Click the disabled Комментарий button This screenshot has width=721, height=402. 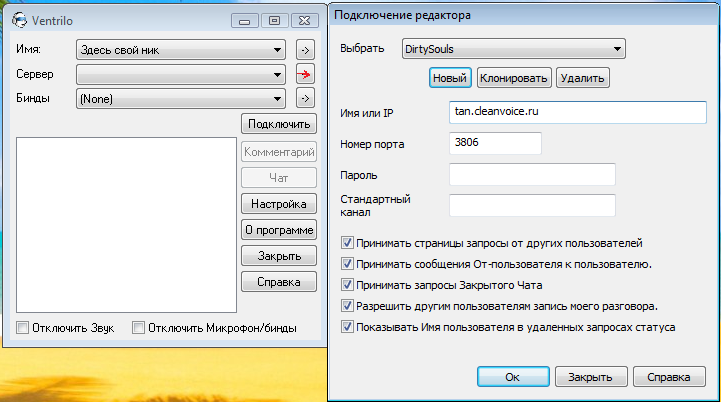[279, 152]
